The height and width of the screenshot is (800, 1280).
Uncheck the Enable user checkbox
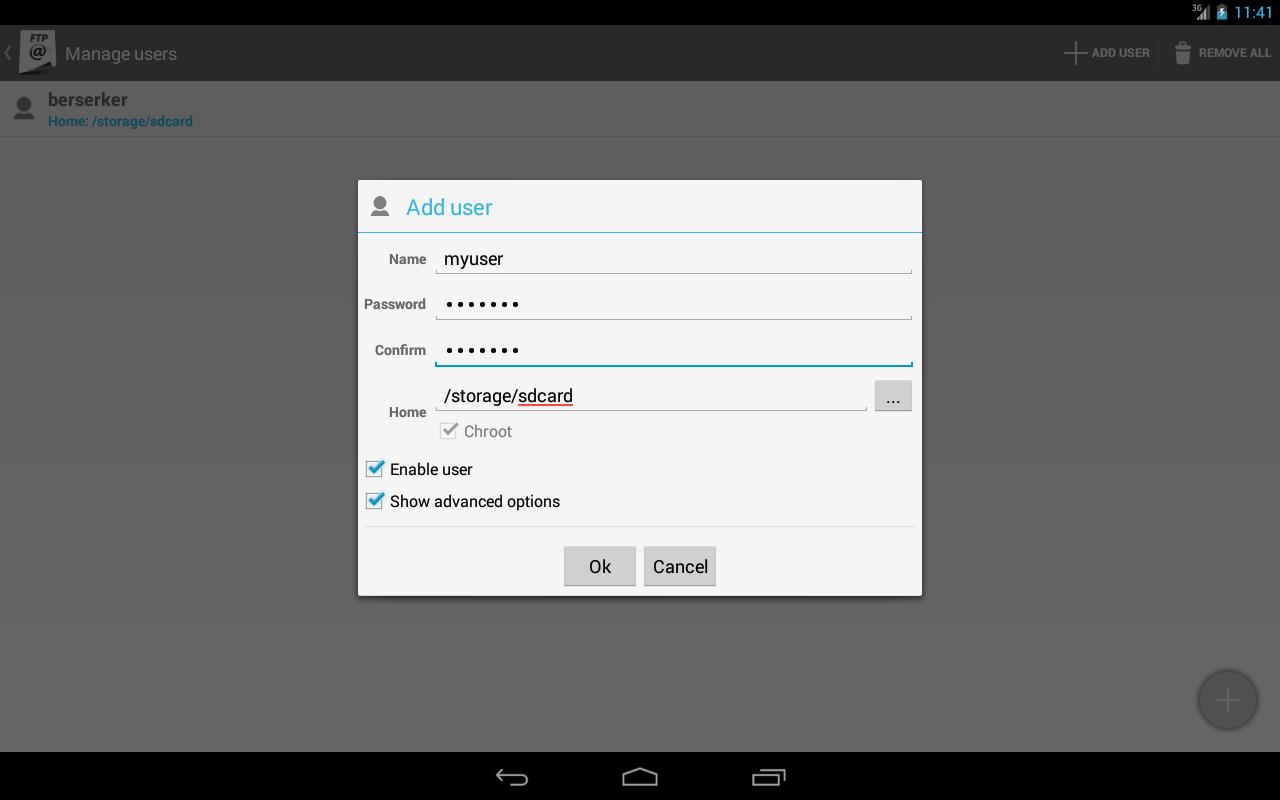click(375, 469)
